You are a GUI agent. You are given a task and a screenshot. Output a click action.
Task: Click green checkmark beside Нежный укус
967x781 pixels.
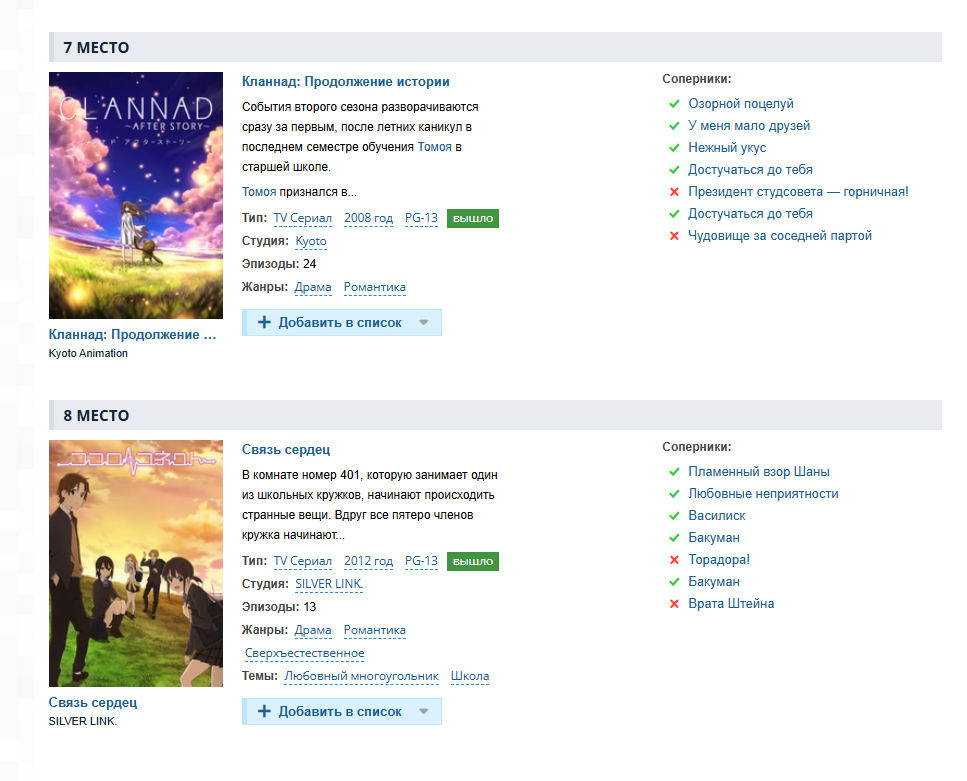[x=674, y=147]
